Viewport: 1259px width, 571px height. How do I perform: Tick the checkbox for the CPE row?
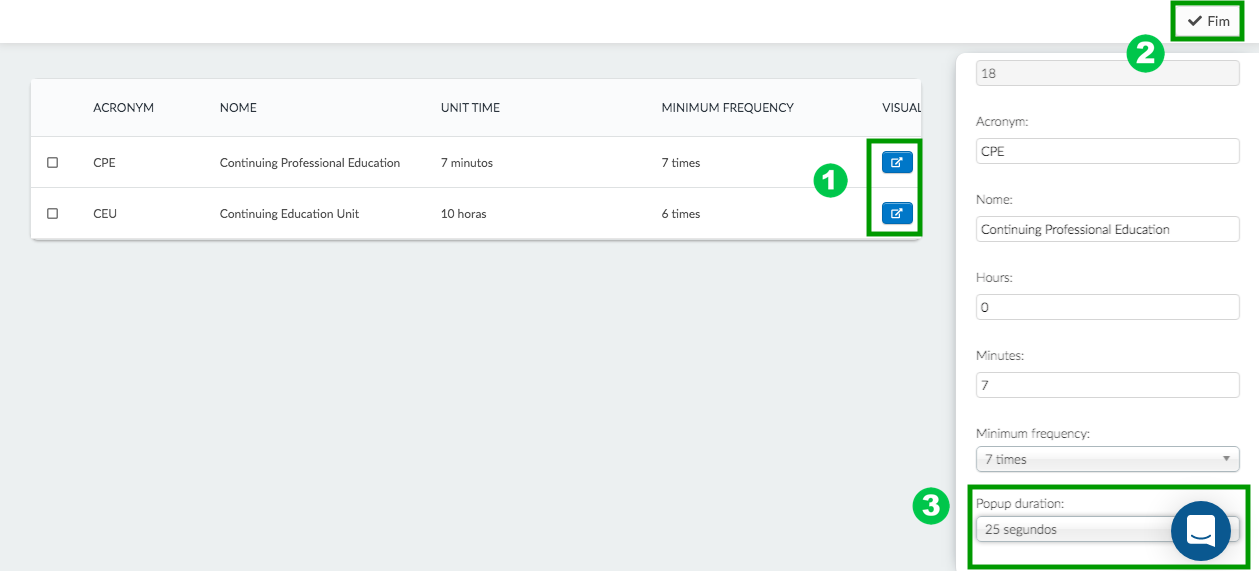pos(53,162)
